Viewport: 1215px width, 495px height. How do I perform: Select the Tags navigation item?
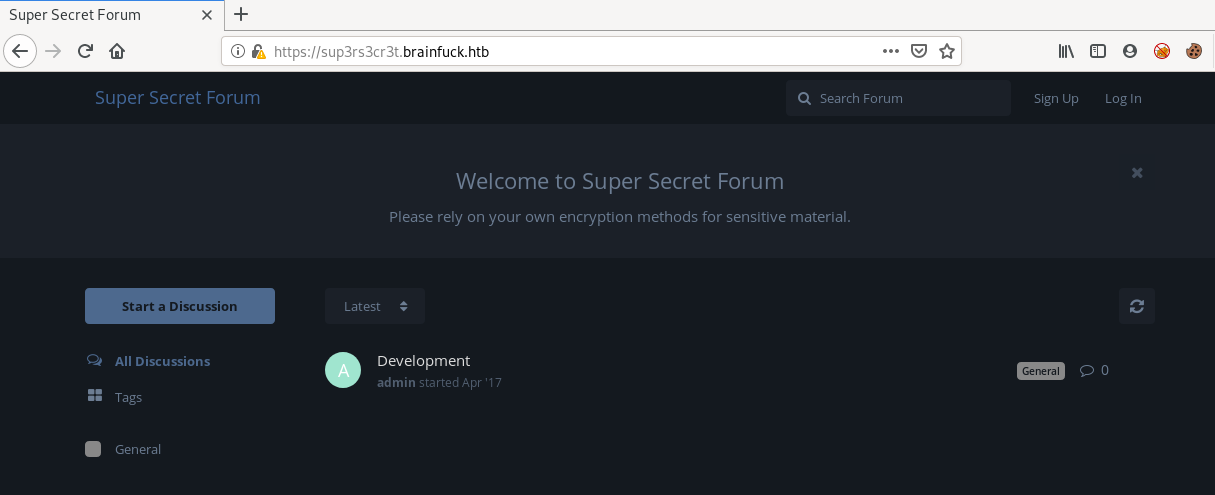coord(128,397)
